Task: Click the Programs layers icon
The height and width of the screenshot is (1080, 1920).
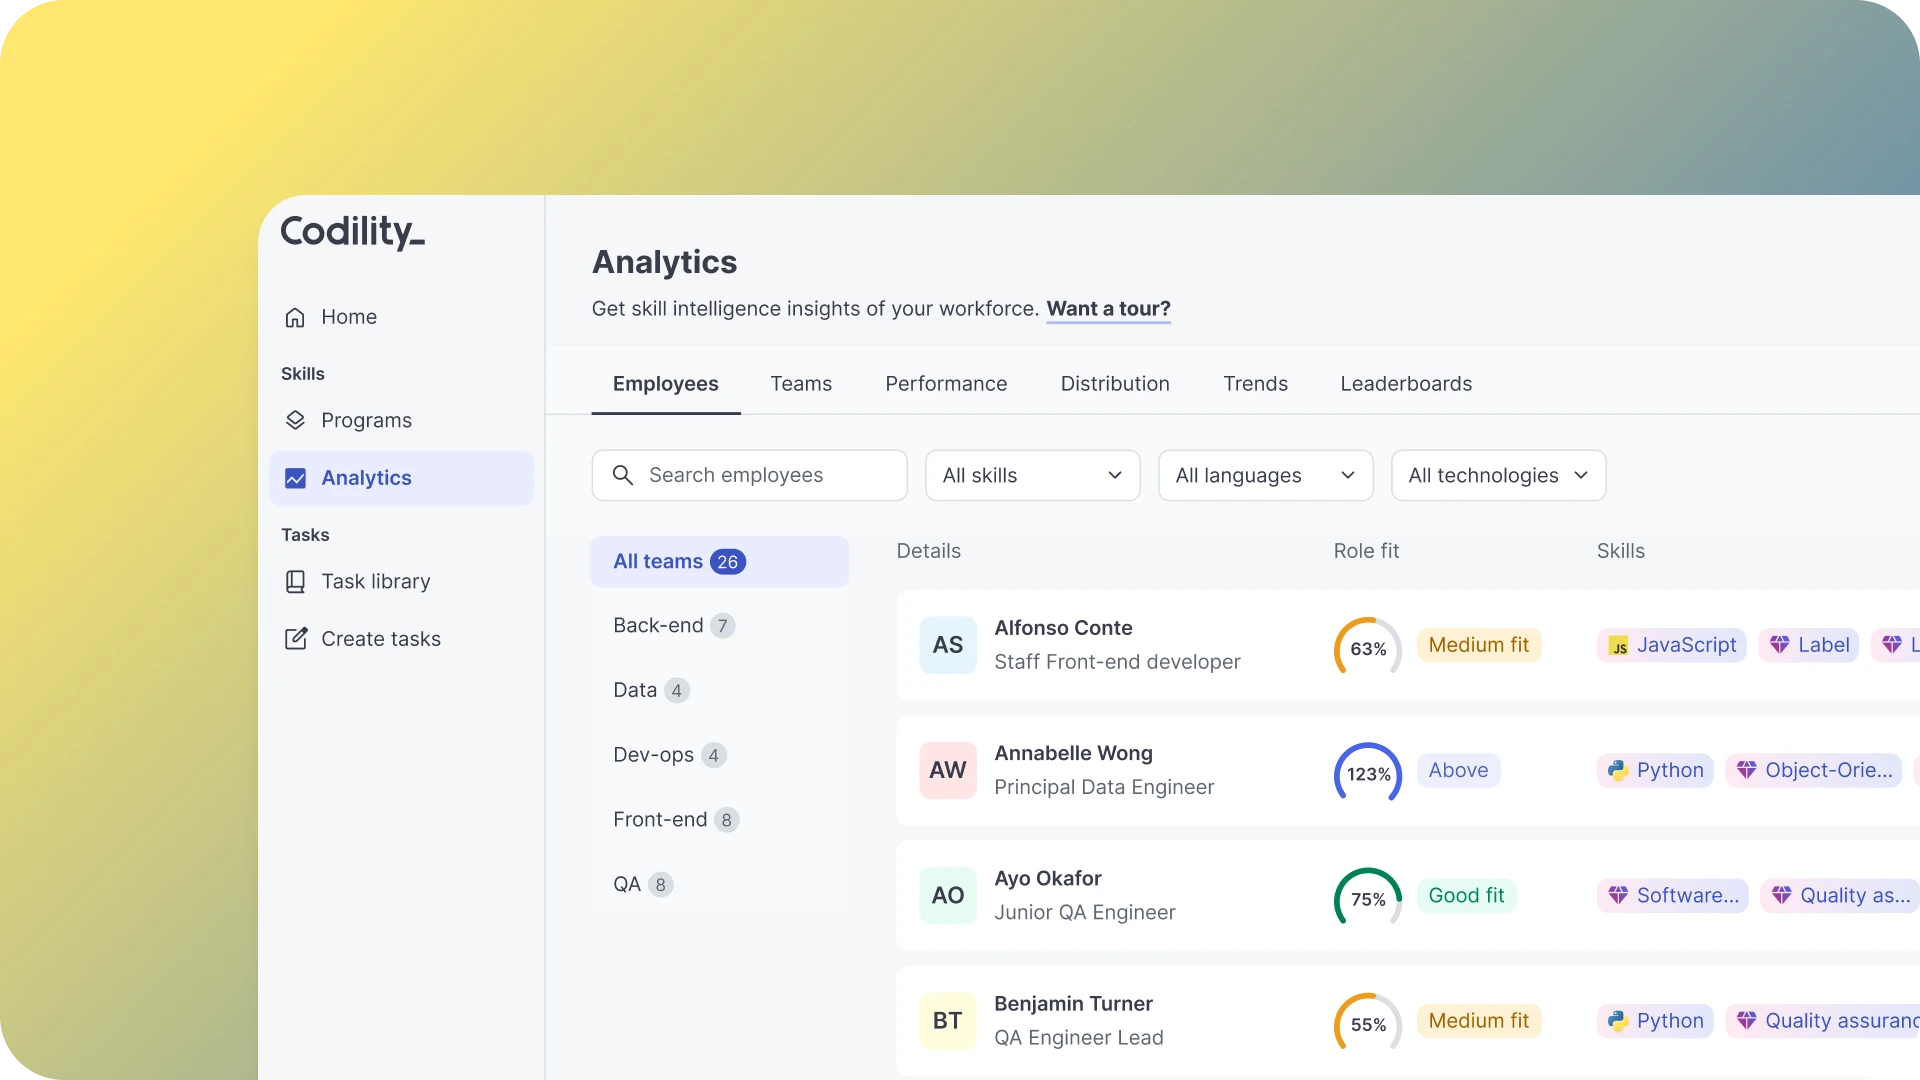Action: pos(295,420)
